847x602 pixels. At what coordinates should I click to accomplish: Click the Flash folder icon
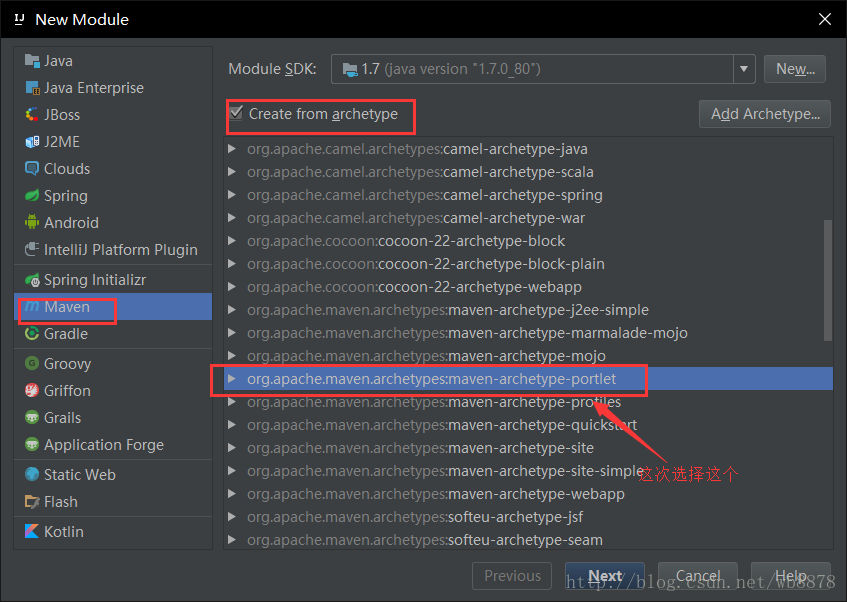(32, 501)
